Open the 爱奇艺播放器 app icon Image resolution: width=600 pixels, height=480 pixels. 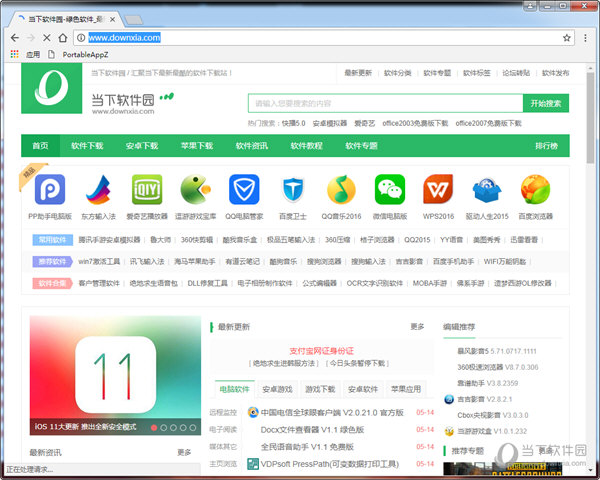[x=147, y=189]
